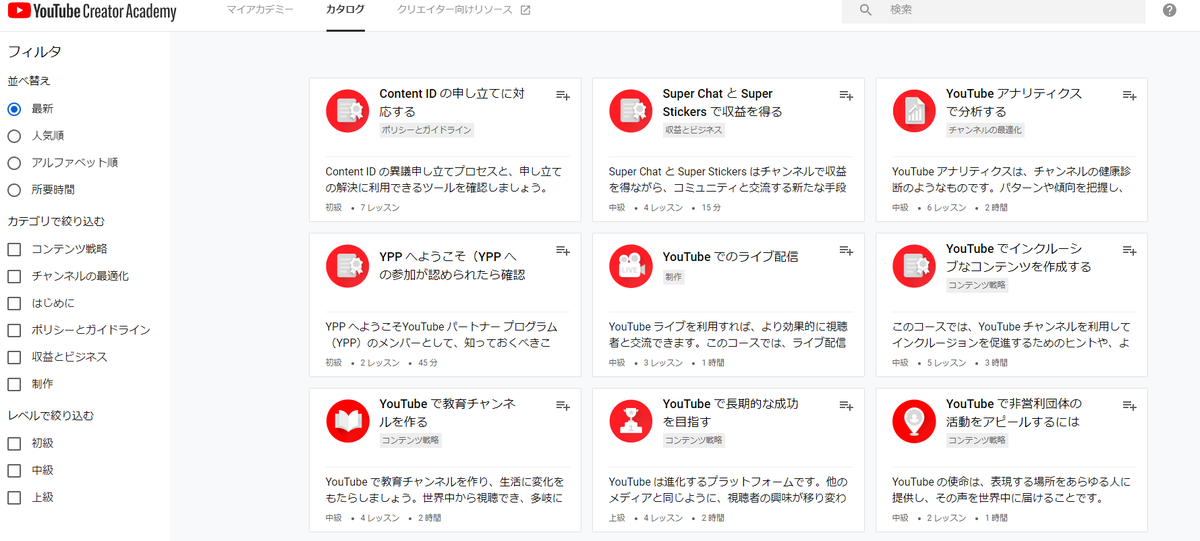The width and height of the screenshot is (1200, 541).
Task: Click the '7 レッスン' text on Content ID card
Action: click(380, 208)
